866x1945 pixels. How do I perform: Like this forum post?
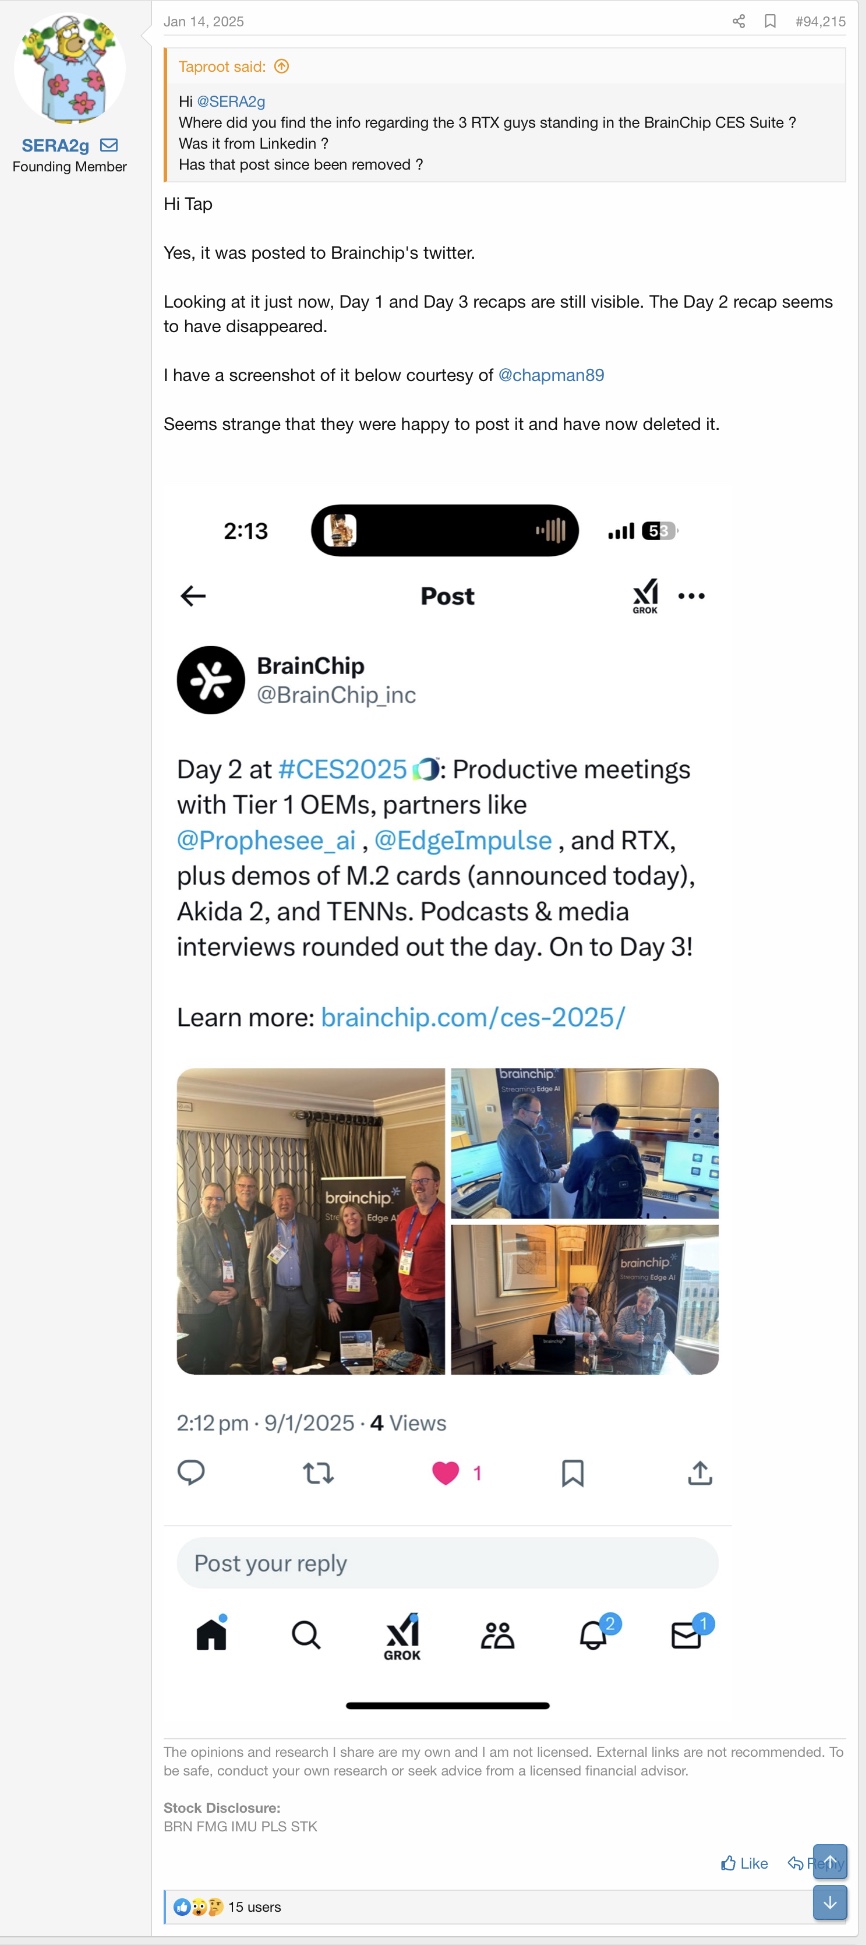point(744,1864)
